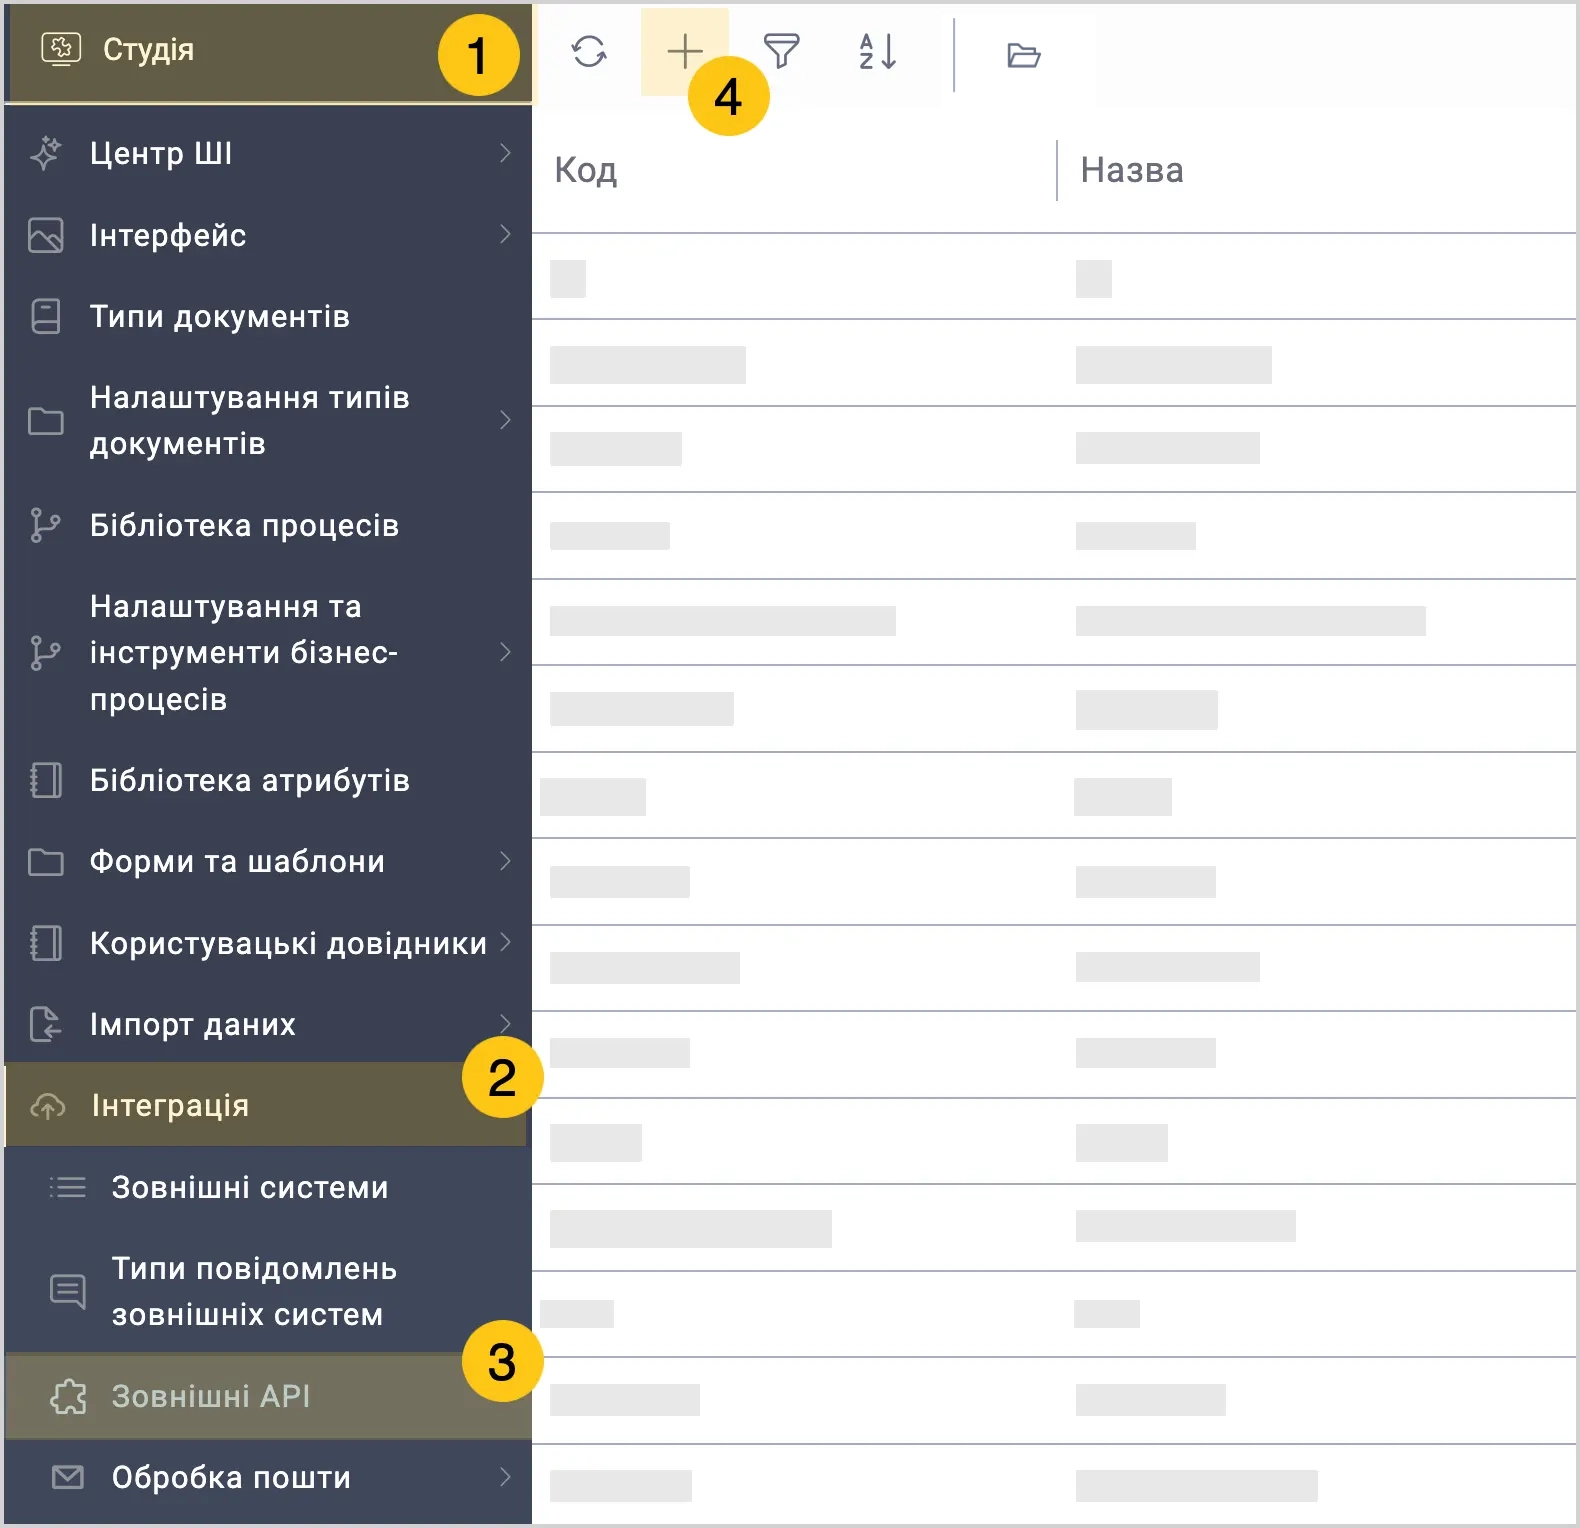Expand the Форми та шаблони chevron
This screenshot has width=1580, height=1528.
(x=505, y=861)
